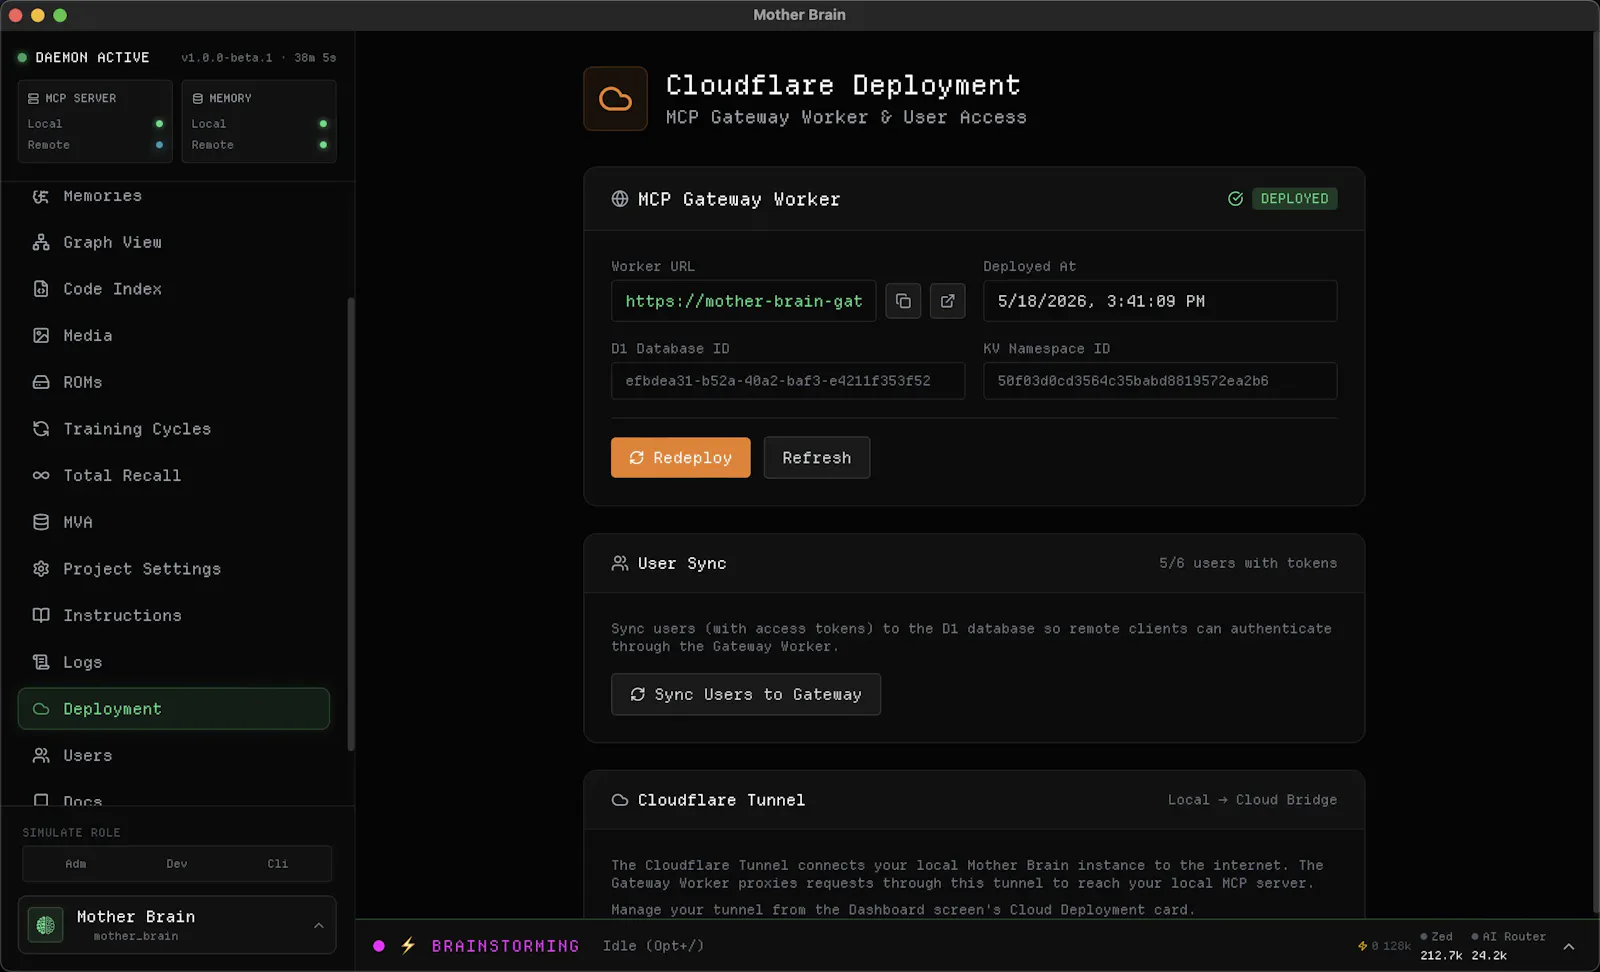The height and width of the screenshot is (972, 1600).
Task: Click MCP Server Remote status row
Action: coord(95,145)
